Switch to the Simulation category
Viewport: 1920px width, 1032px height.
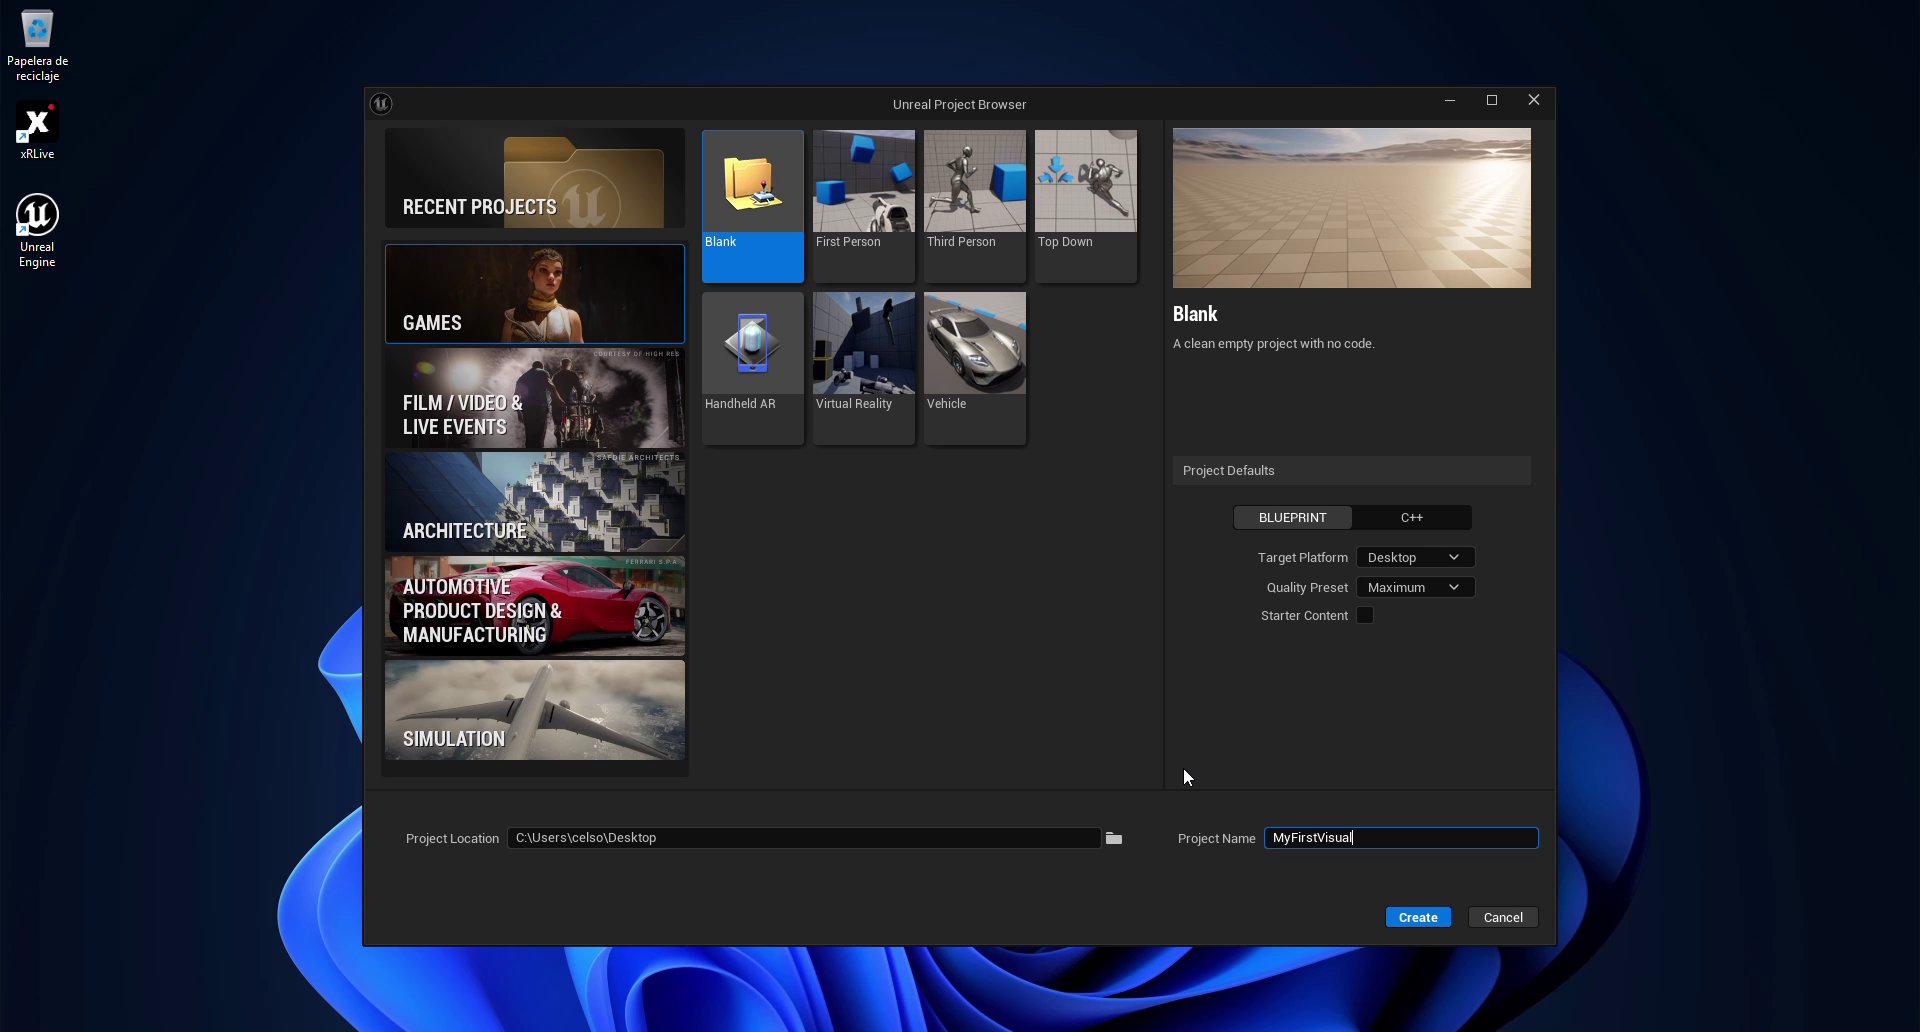coord(535,710)
